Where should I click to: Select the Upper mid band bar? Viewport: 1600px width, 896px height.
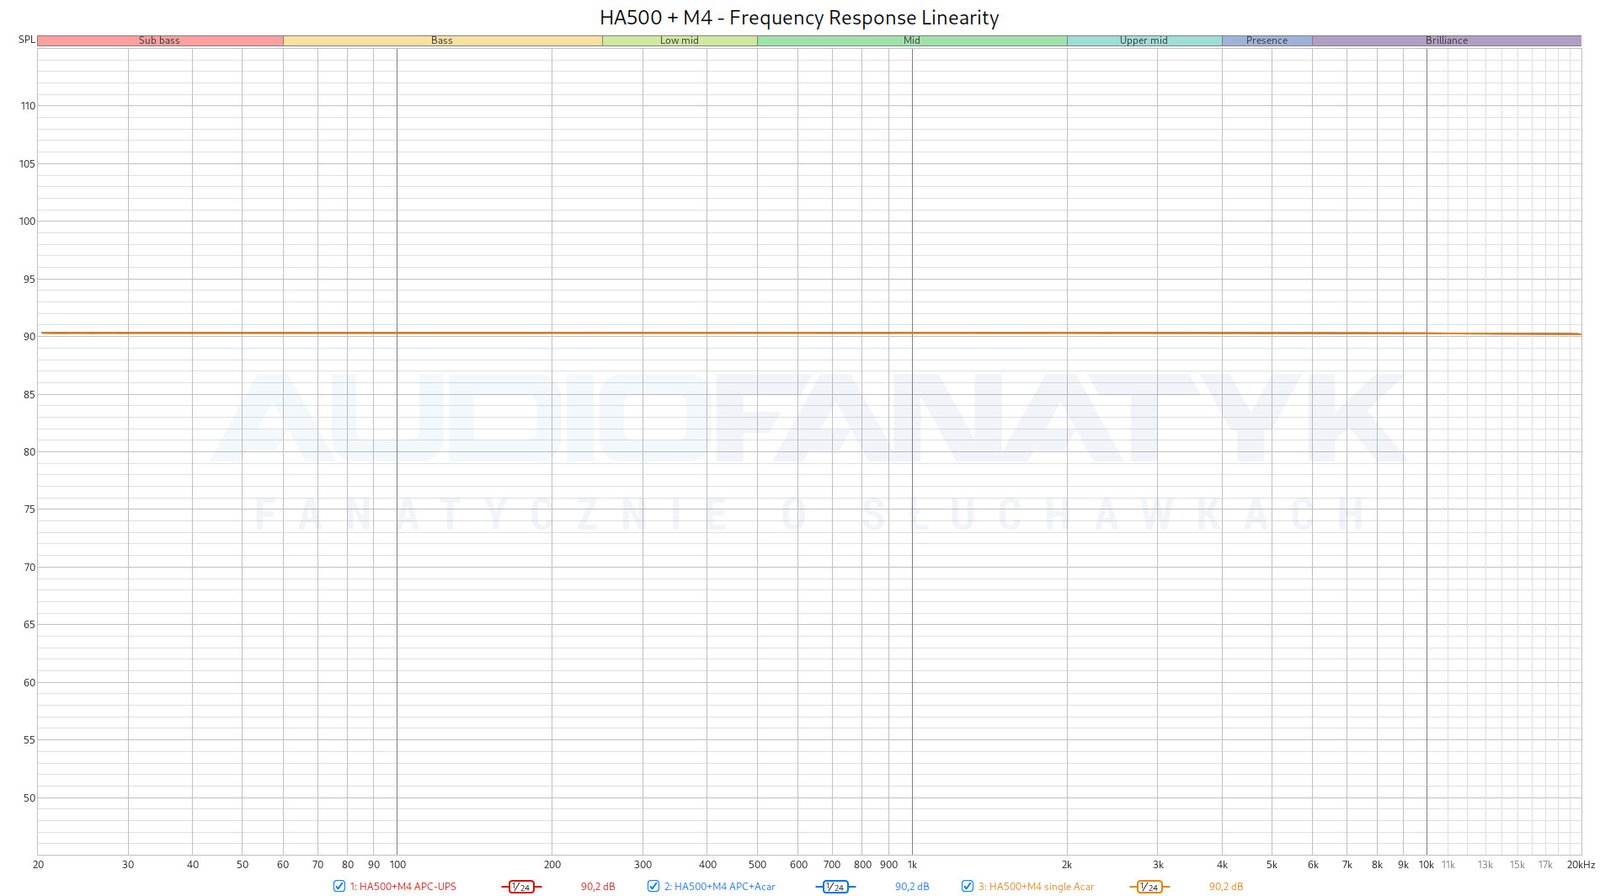[1143, 41]
